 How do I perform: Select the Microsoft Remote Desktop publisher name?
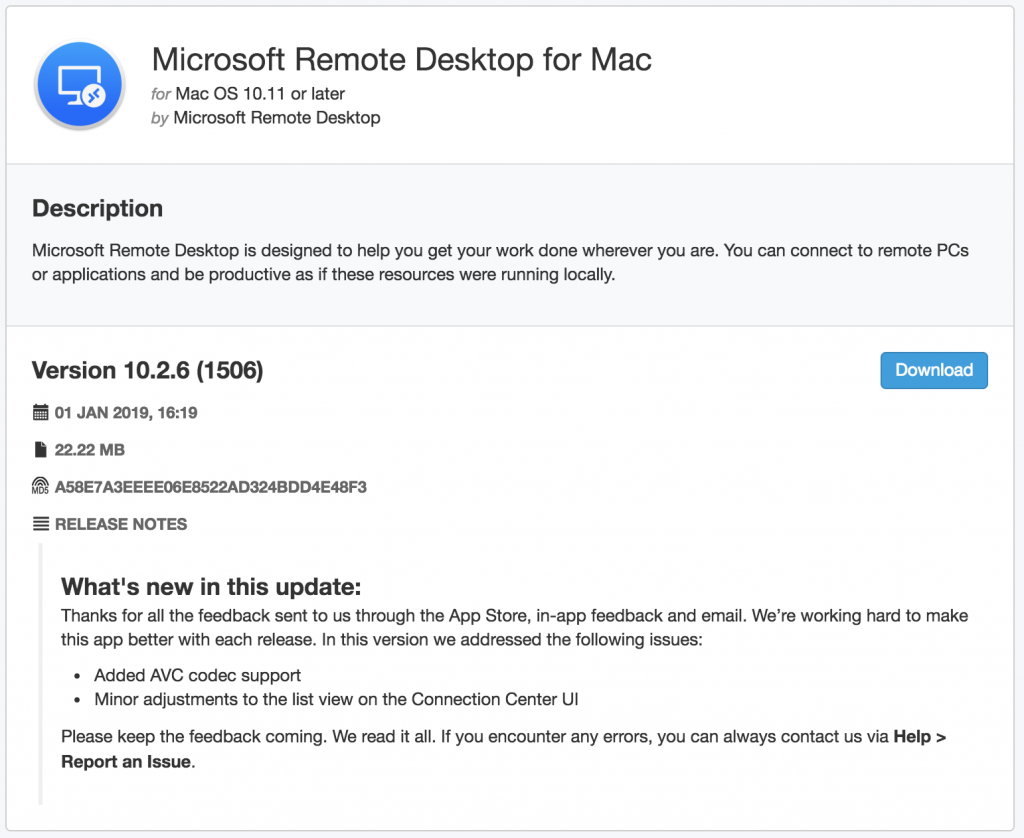277,118
